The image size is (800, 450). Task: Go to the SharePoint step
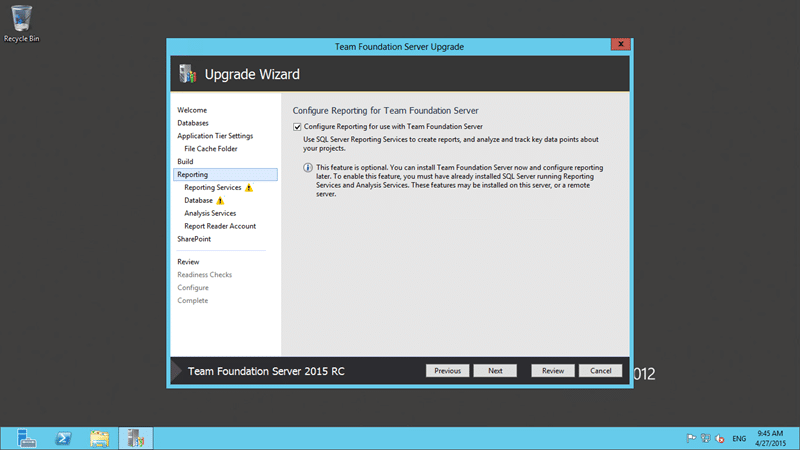194,239
